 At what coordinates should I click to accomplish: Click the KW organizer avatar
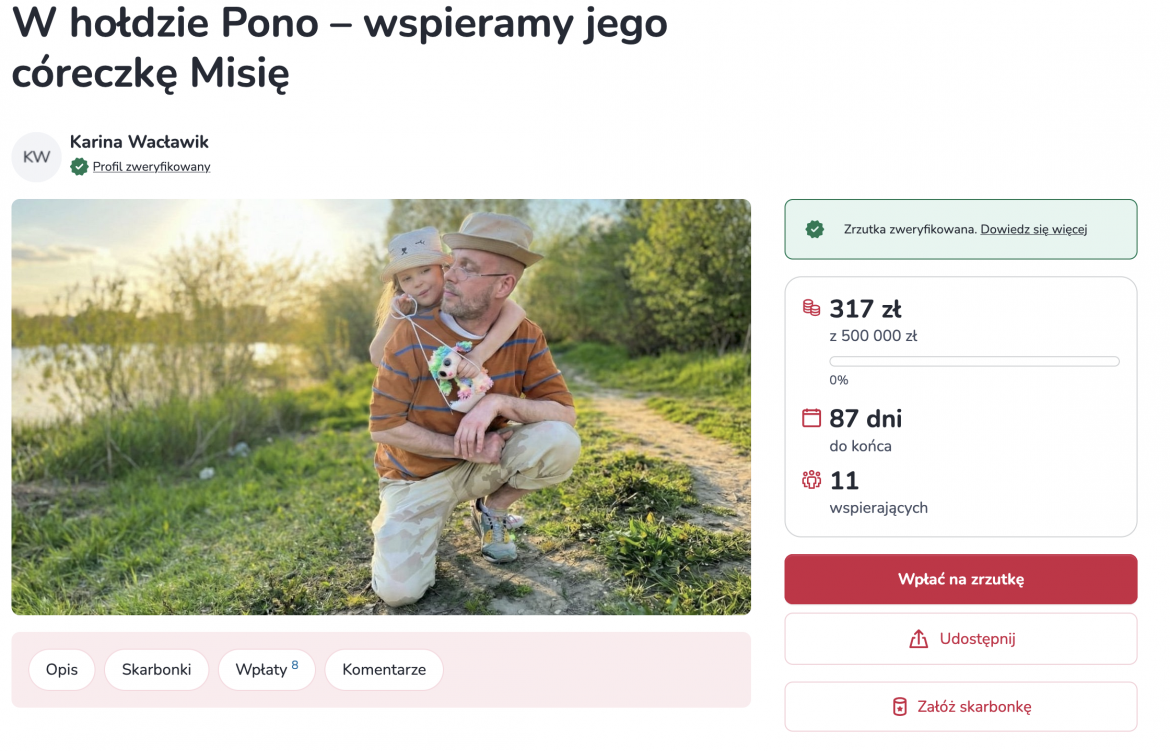[36, 157]
